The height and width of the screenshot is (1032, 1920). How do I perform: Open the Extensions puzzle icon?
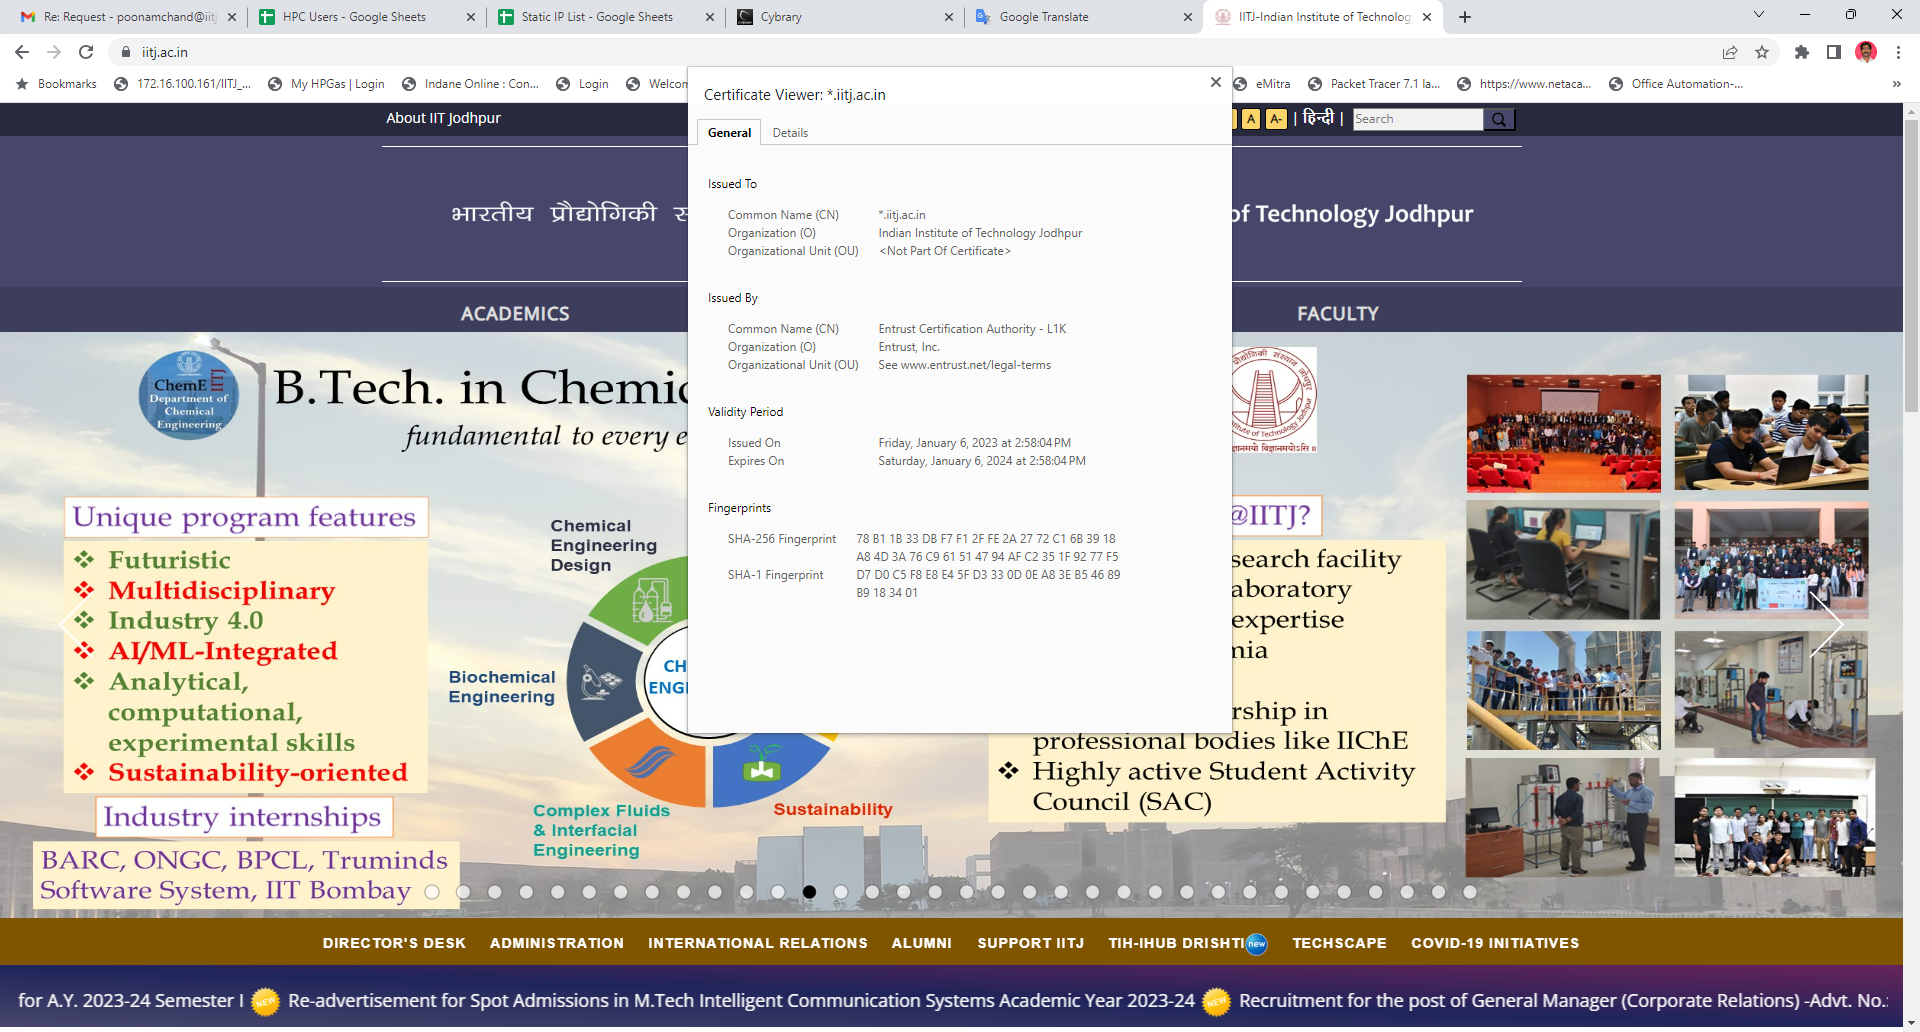pyautogui.click(x=1802, y=52)
